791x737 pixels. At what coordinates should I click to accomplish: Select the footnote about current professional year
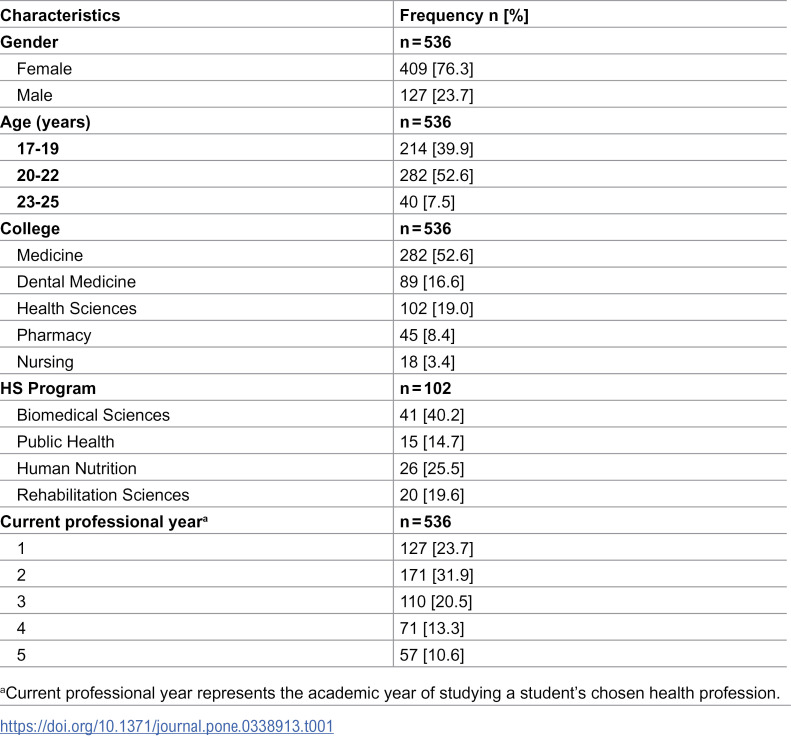click(390, 693)
